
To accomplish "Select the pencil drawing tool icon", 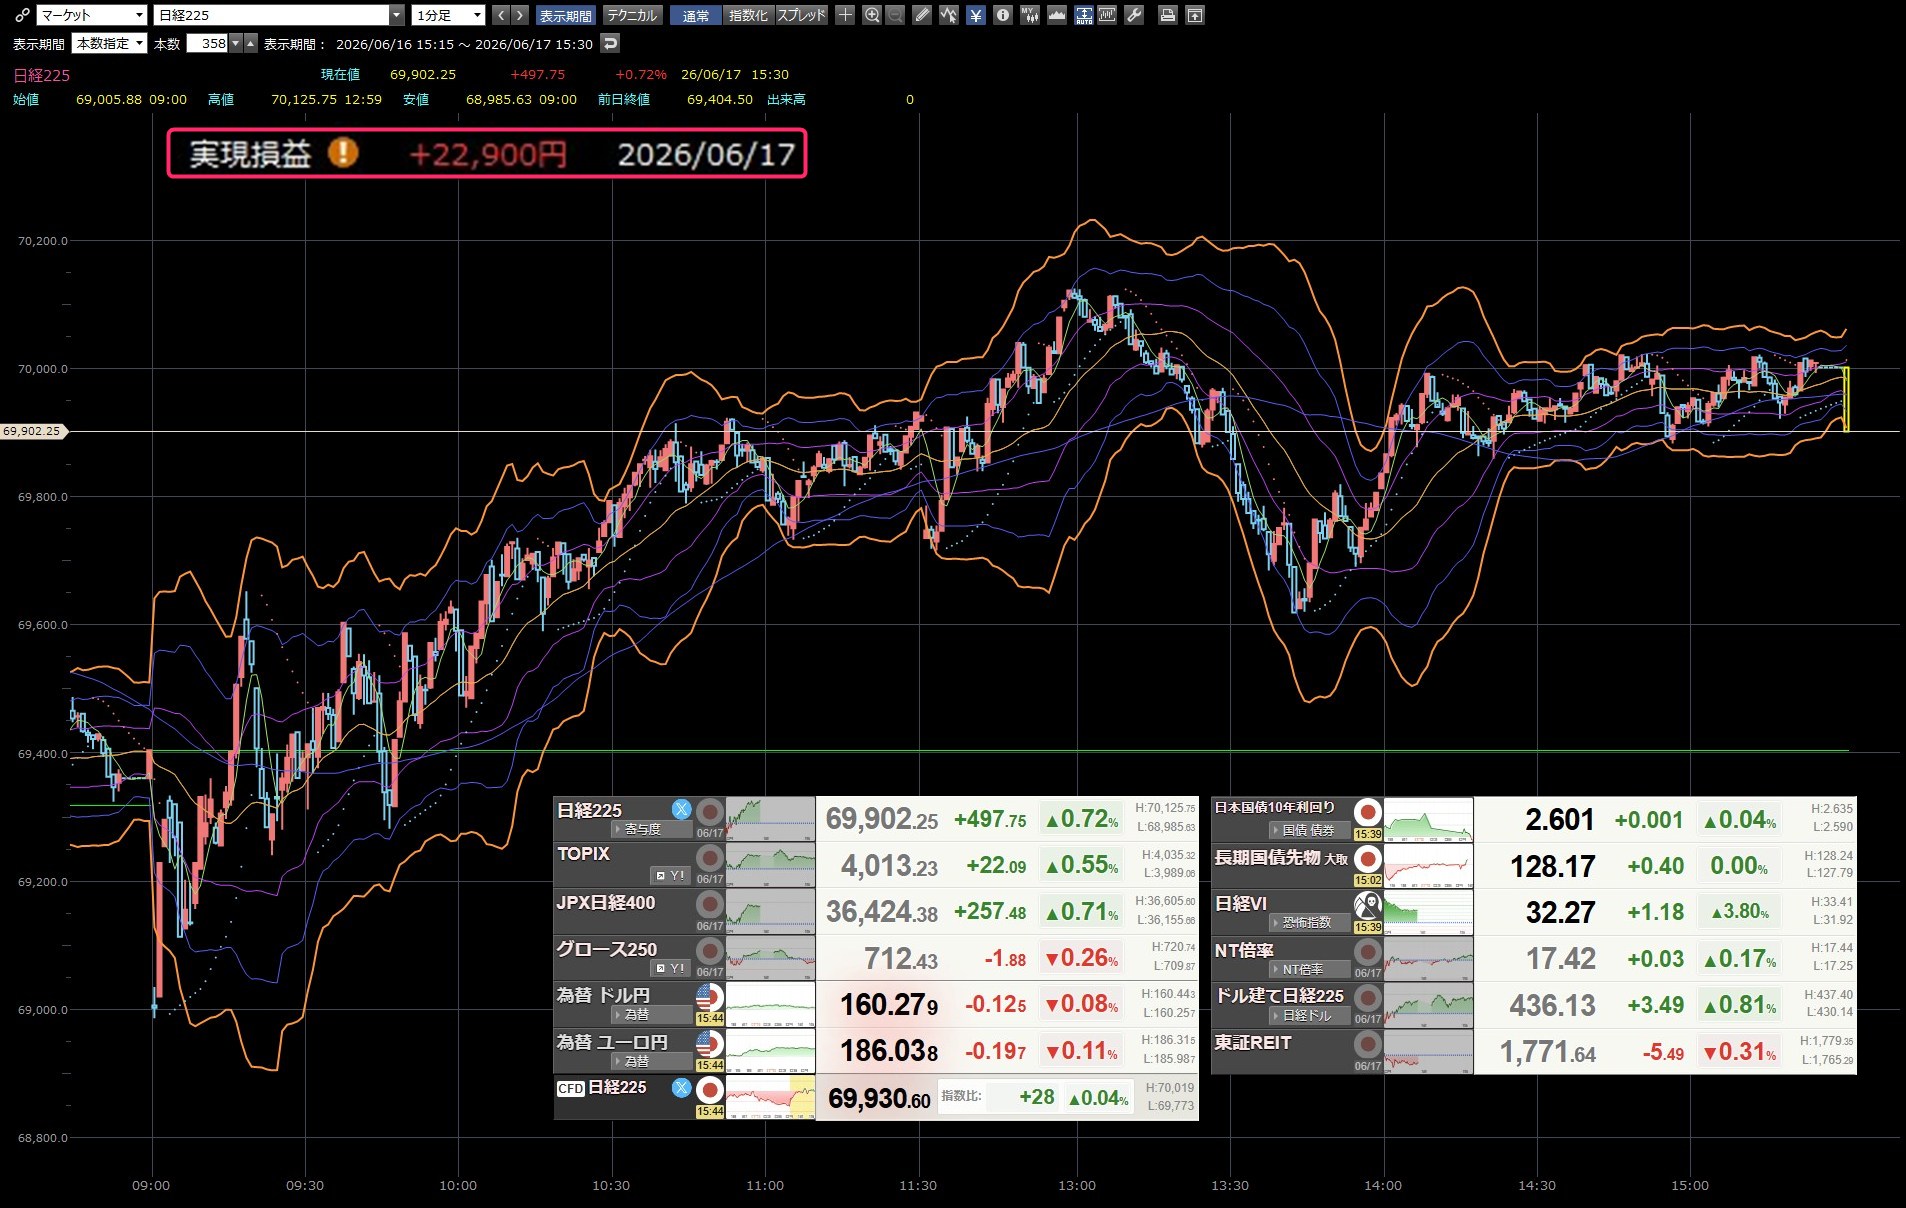I will (x=922, y=15).
